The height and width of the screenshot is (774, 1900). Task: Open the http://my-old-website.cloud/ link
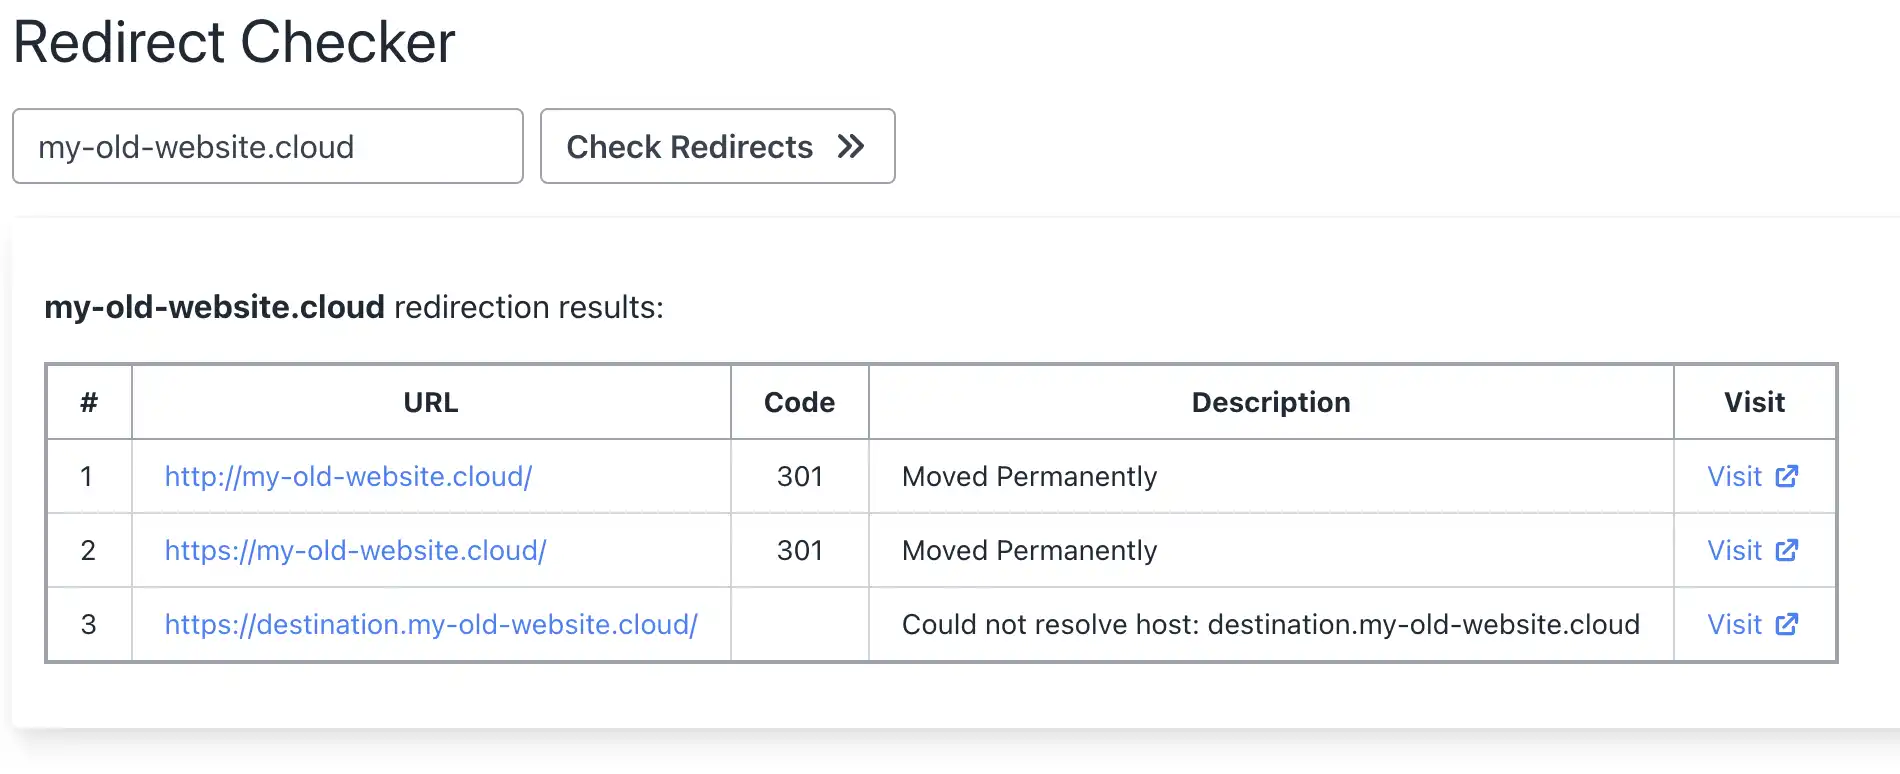348,476
